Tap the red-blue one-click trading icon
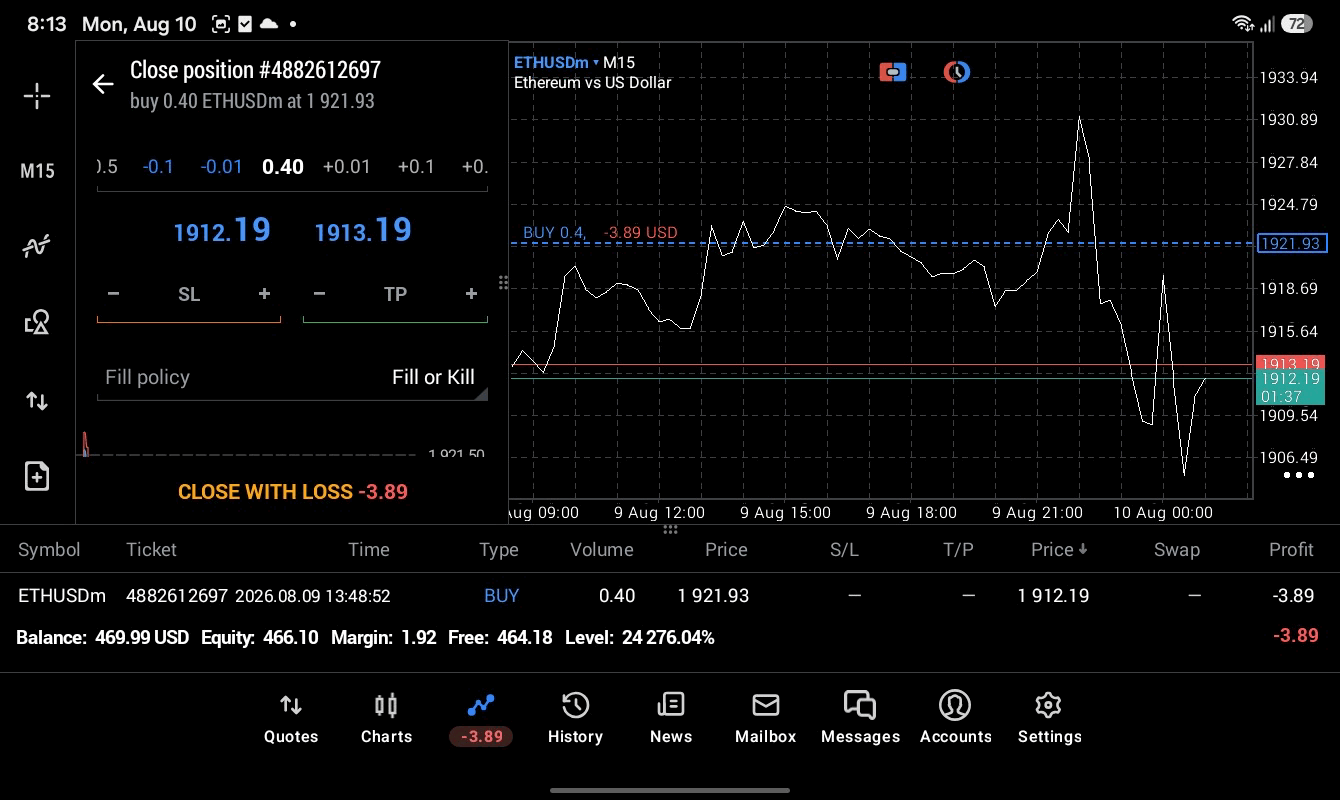Screen dimensions: 1340x800 click(893, 72)
